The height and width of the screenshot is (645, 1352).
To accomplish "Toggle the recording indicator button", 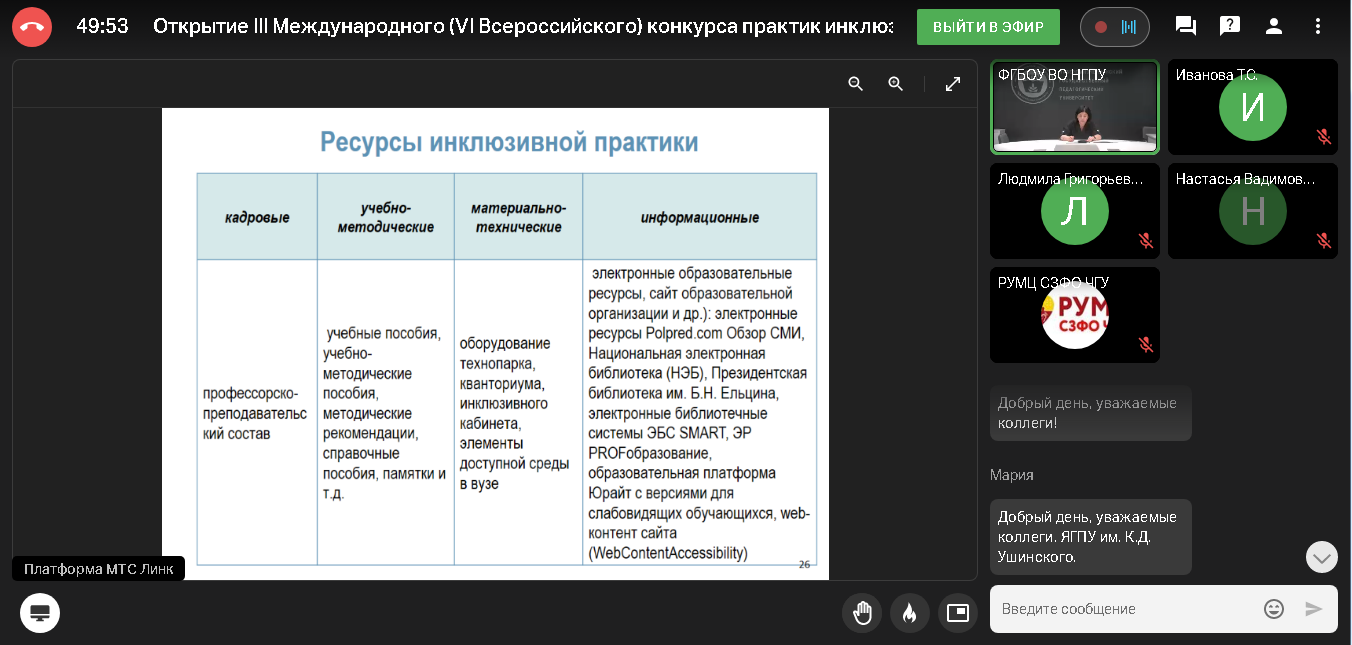I will (x=1114, y=27).
